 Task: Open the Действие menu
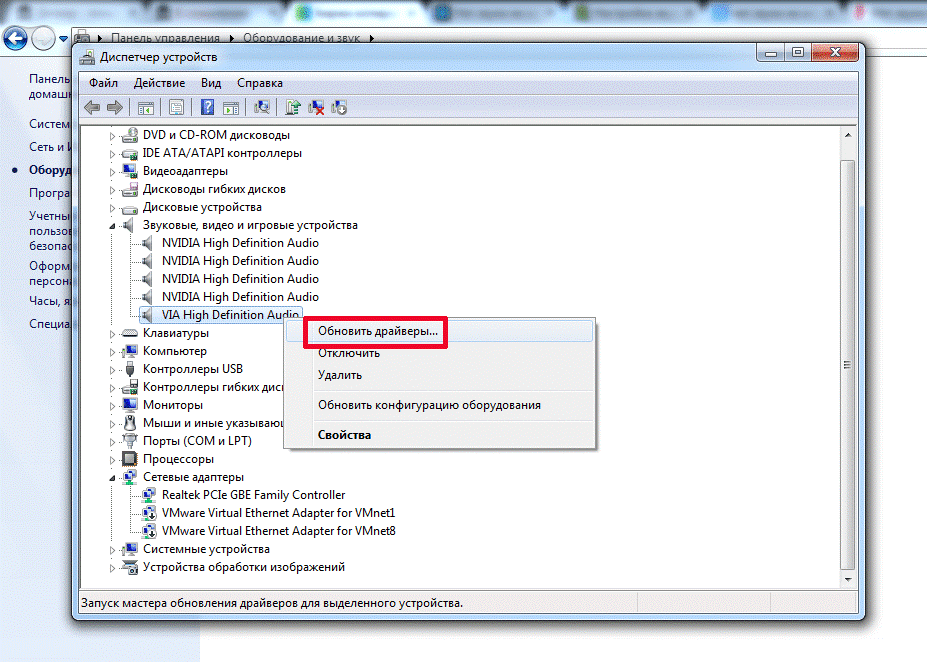(159, 83)
